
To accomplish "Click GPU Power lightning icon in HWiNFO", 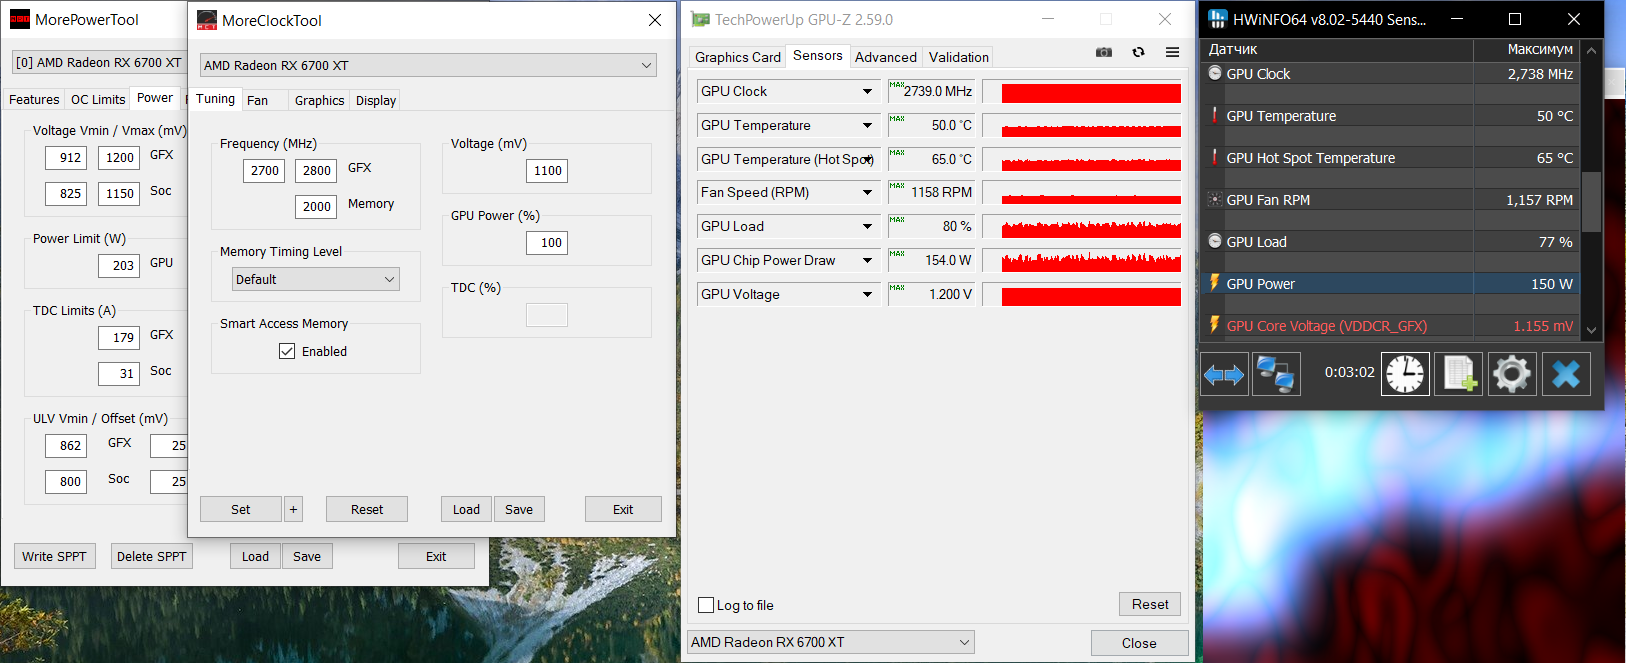I will (x=1215, y=283).
